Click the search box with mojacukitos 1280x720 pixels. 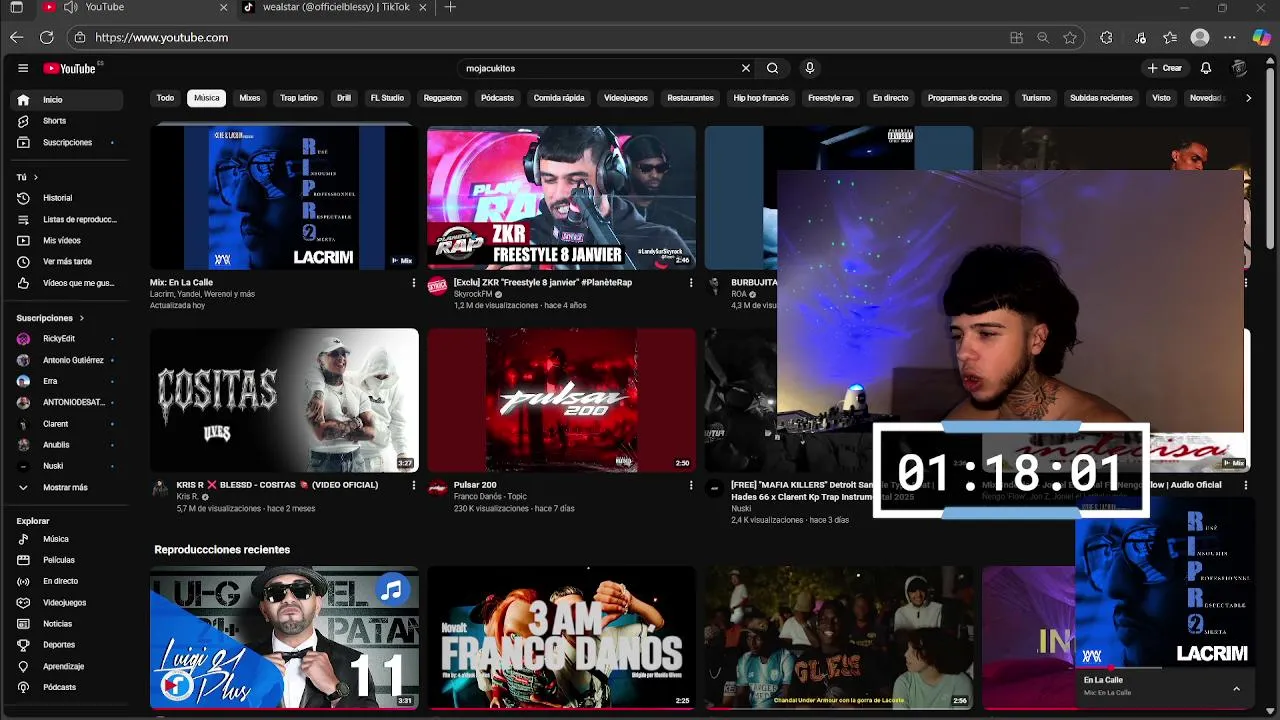600,68
